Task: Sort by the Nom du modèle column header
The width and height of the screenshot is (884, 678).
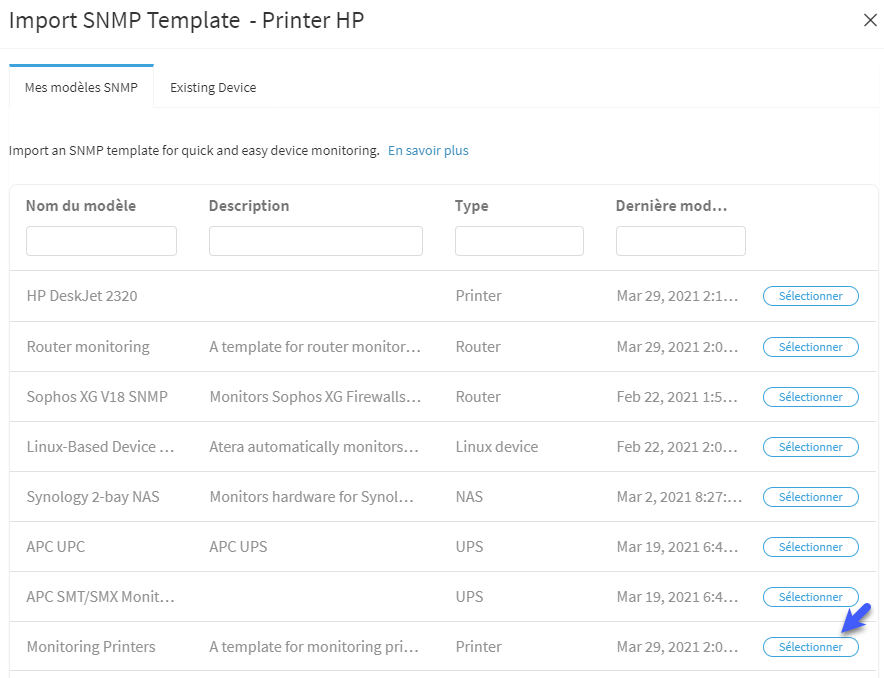Action: coord(81,206)
